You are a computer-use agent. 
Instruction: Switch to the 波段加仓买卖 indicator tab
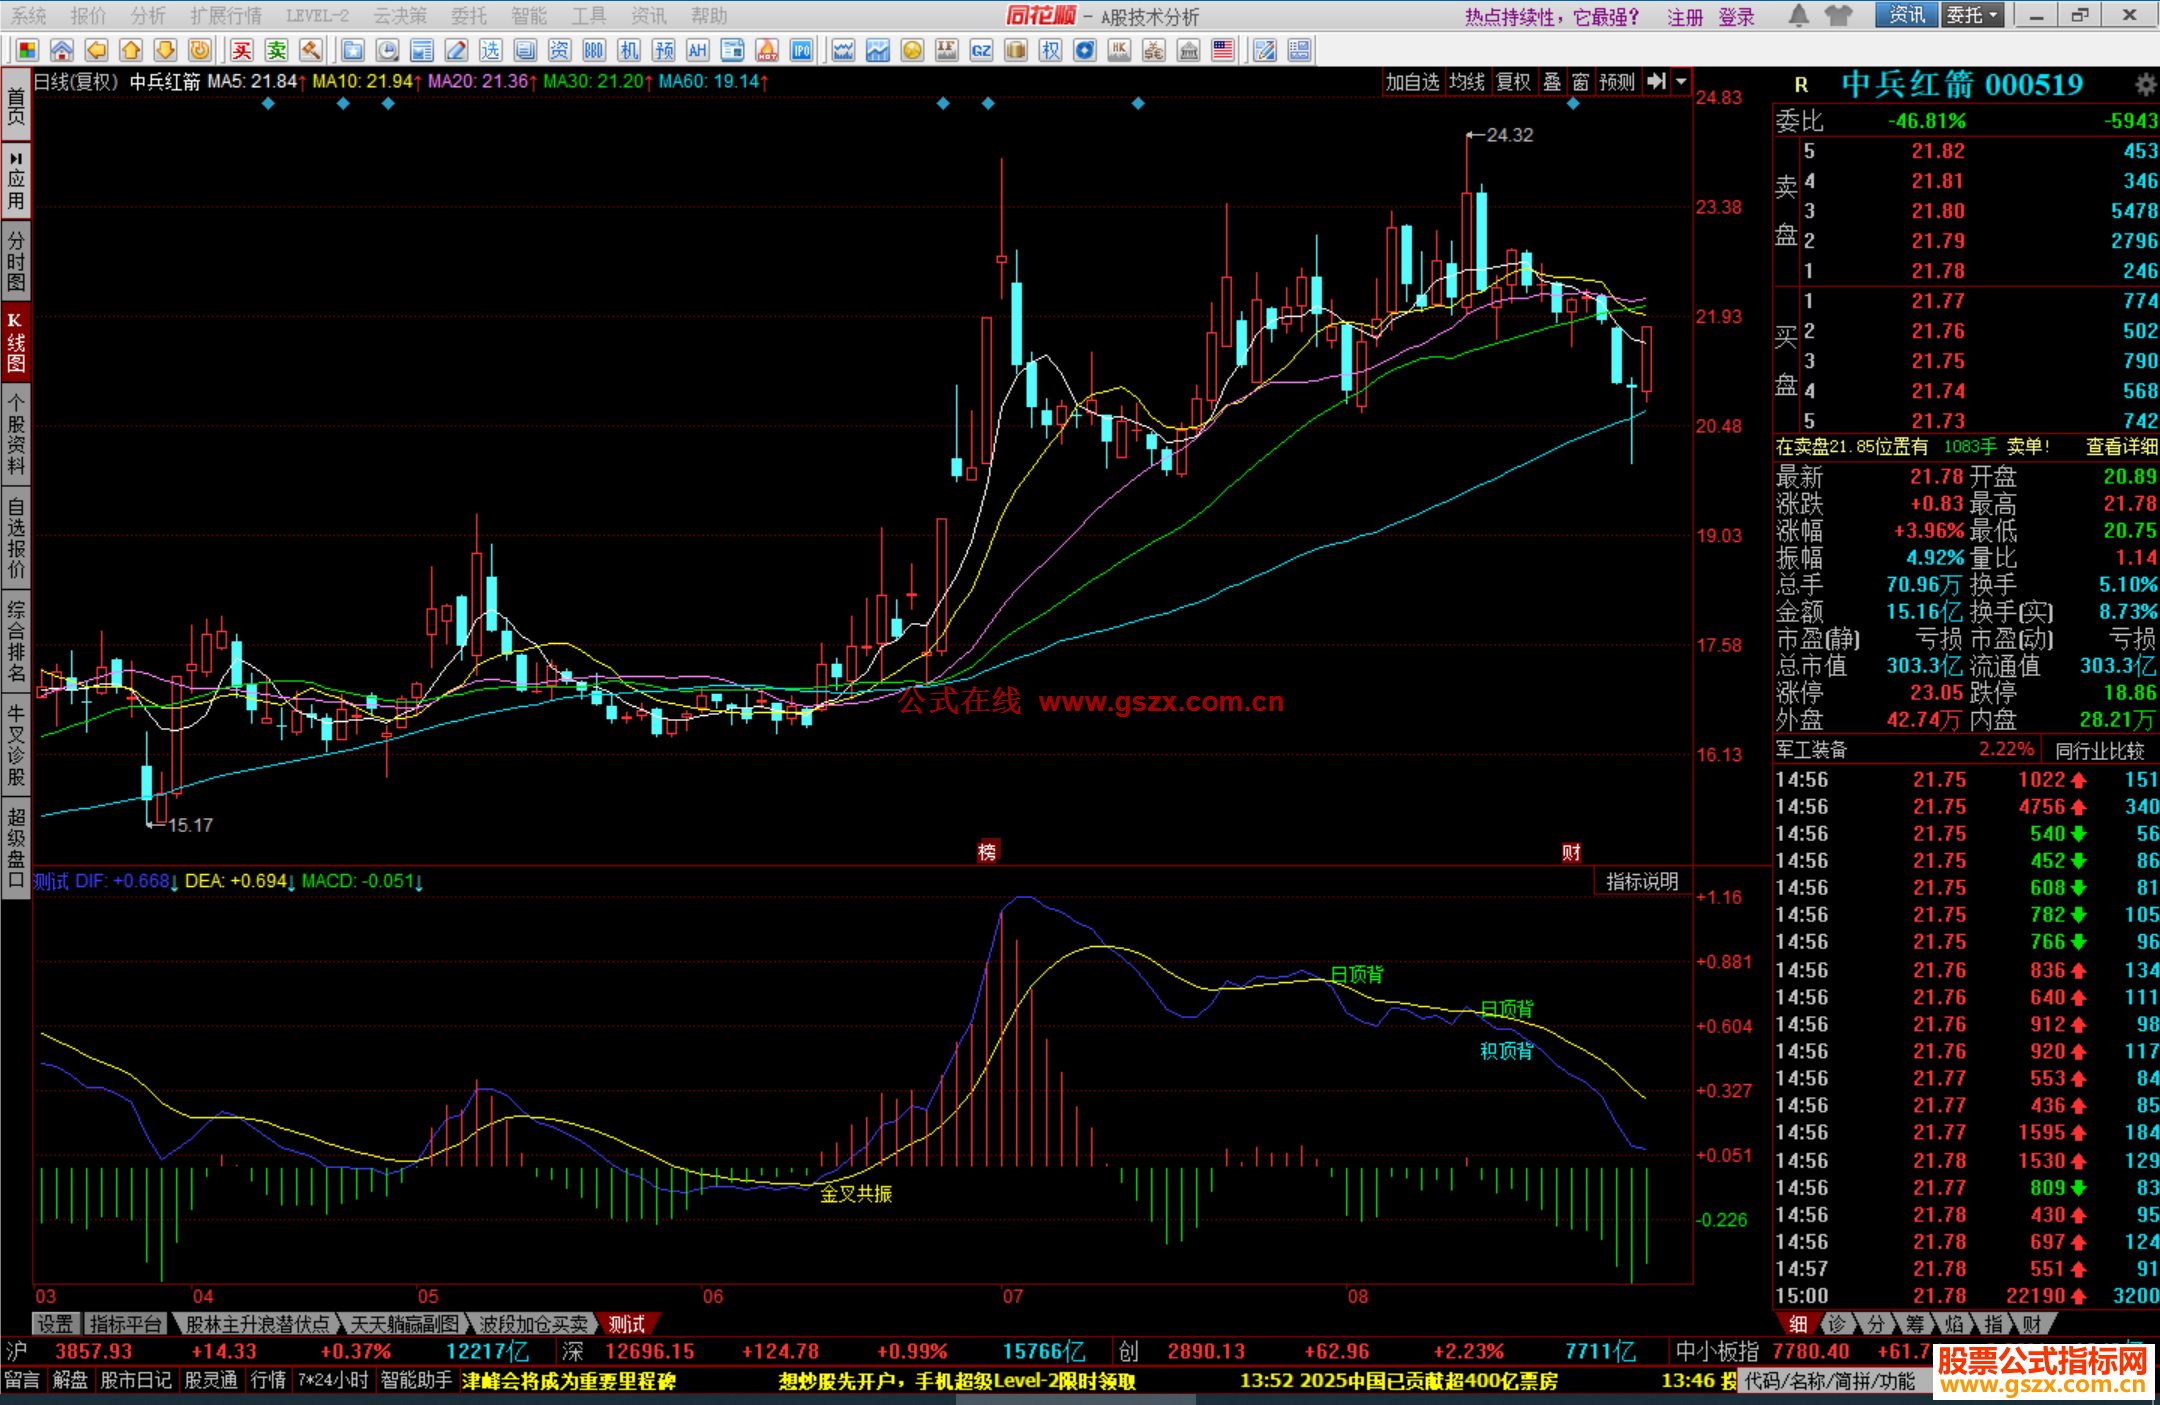click(533, 1323)
